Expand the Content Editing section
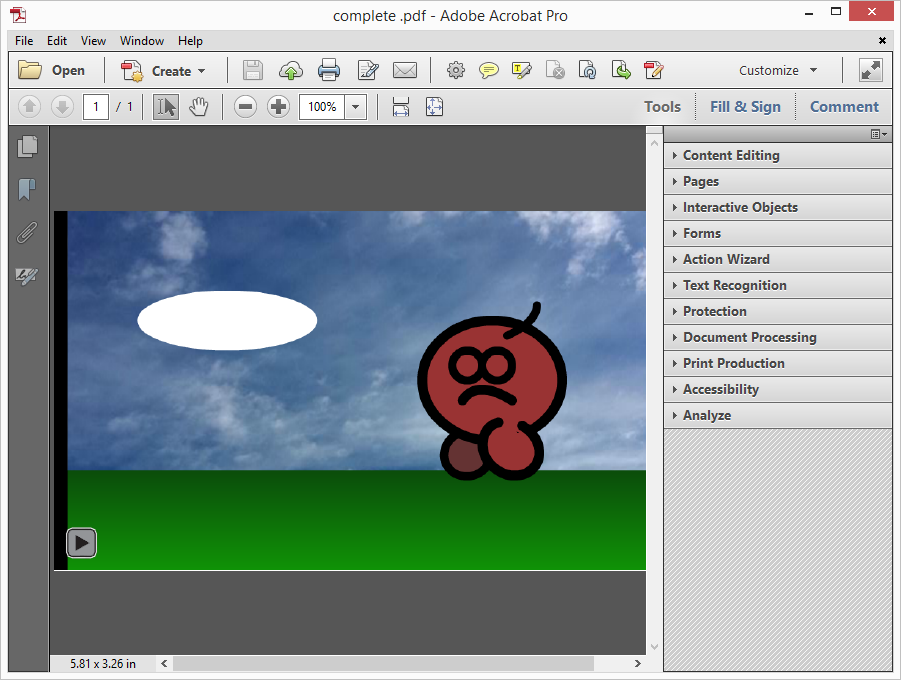The image size is (901, 680). [x=777, y=155]
